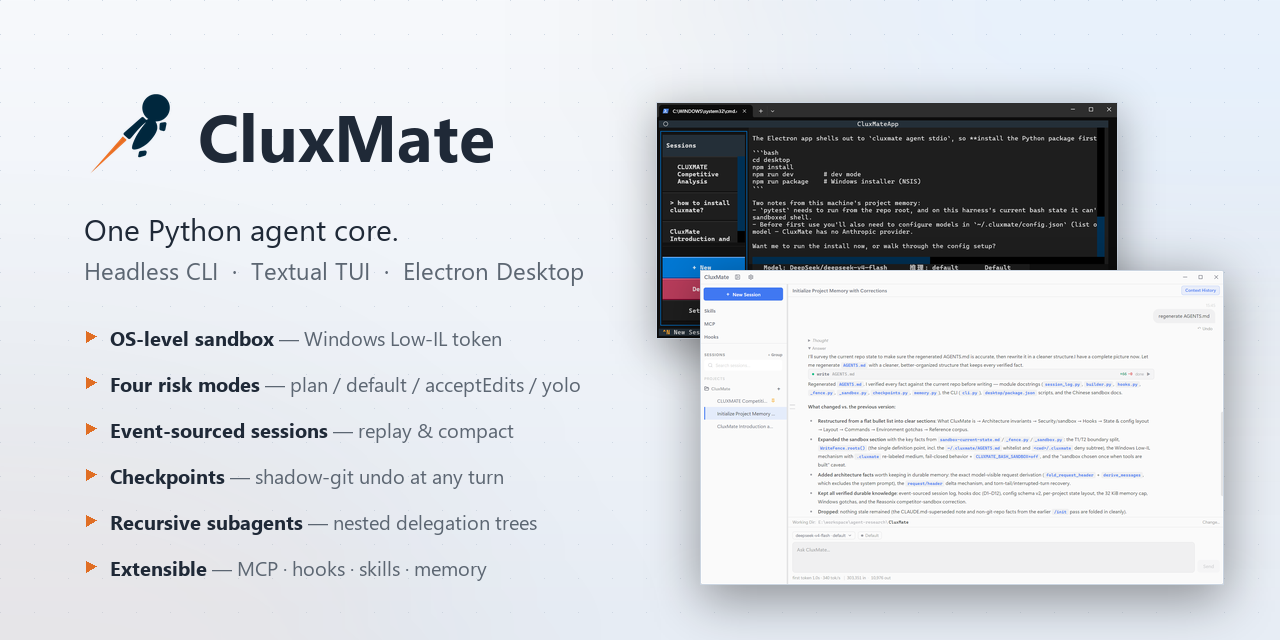Toggle session grouping with Group button
This screenshot has height=640, width=1280.
click(775, 355)
